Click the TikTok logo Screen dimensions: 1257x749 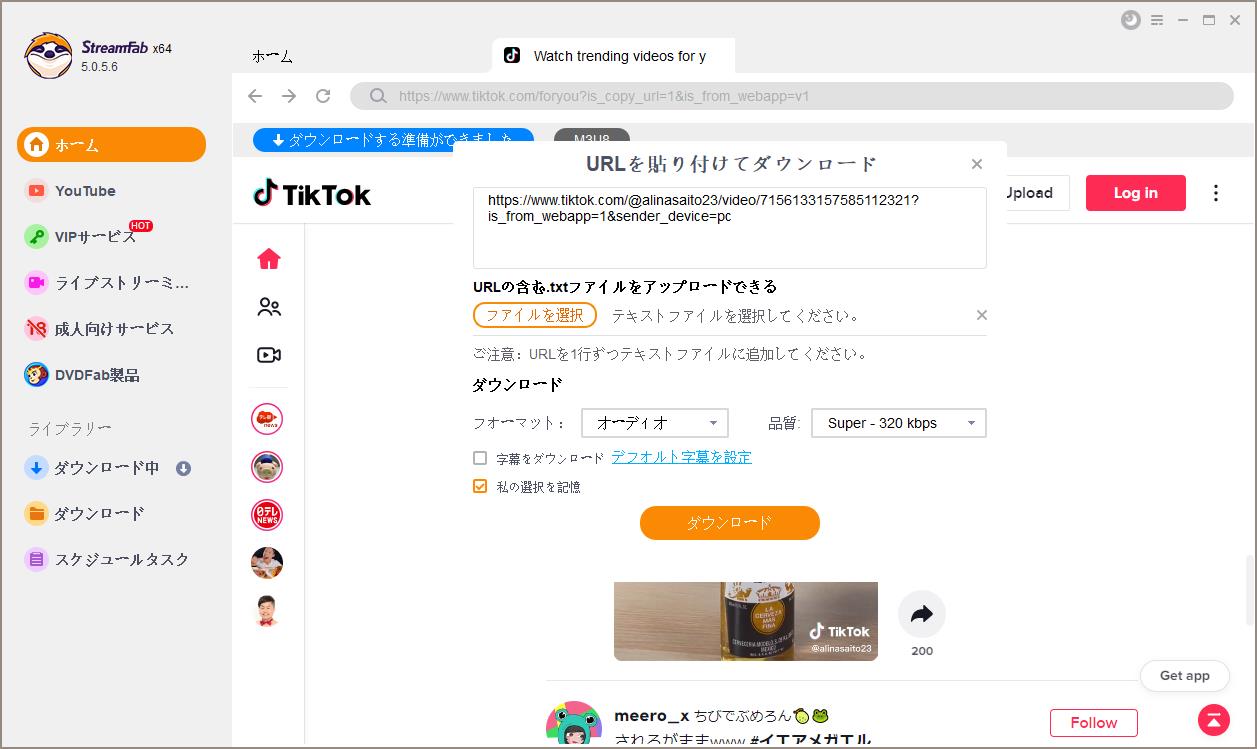point(312,194)
